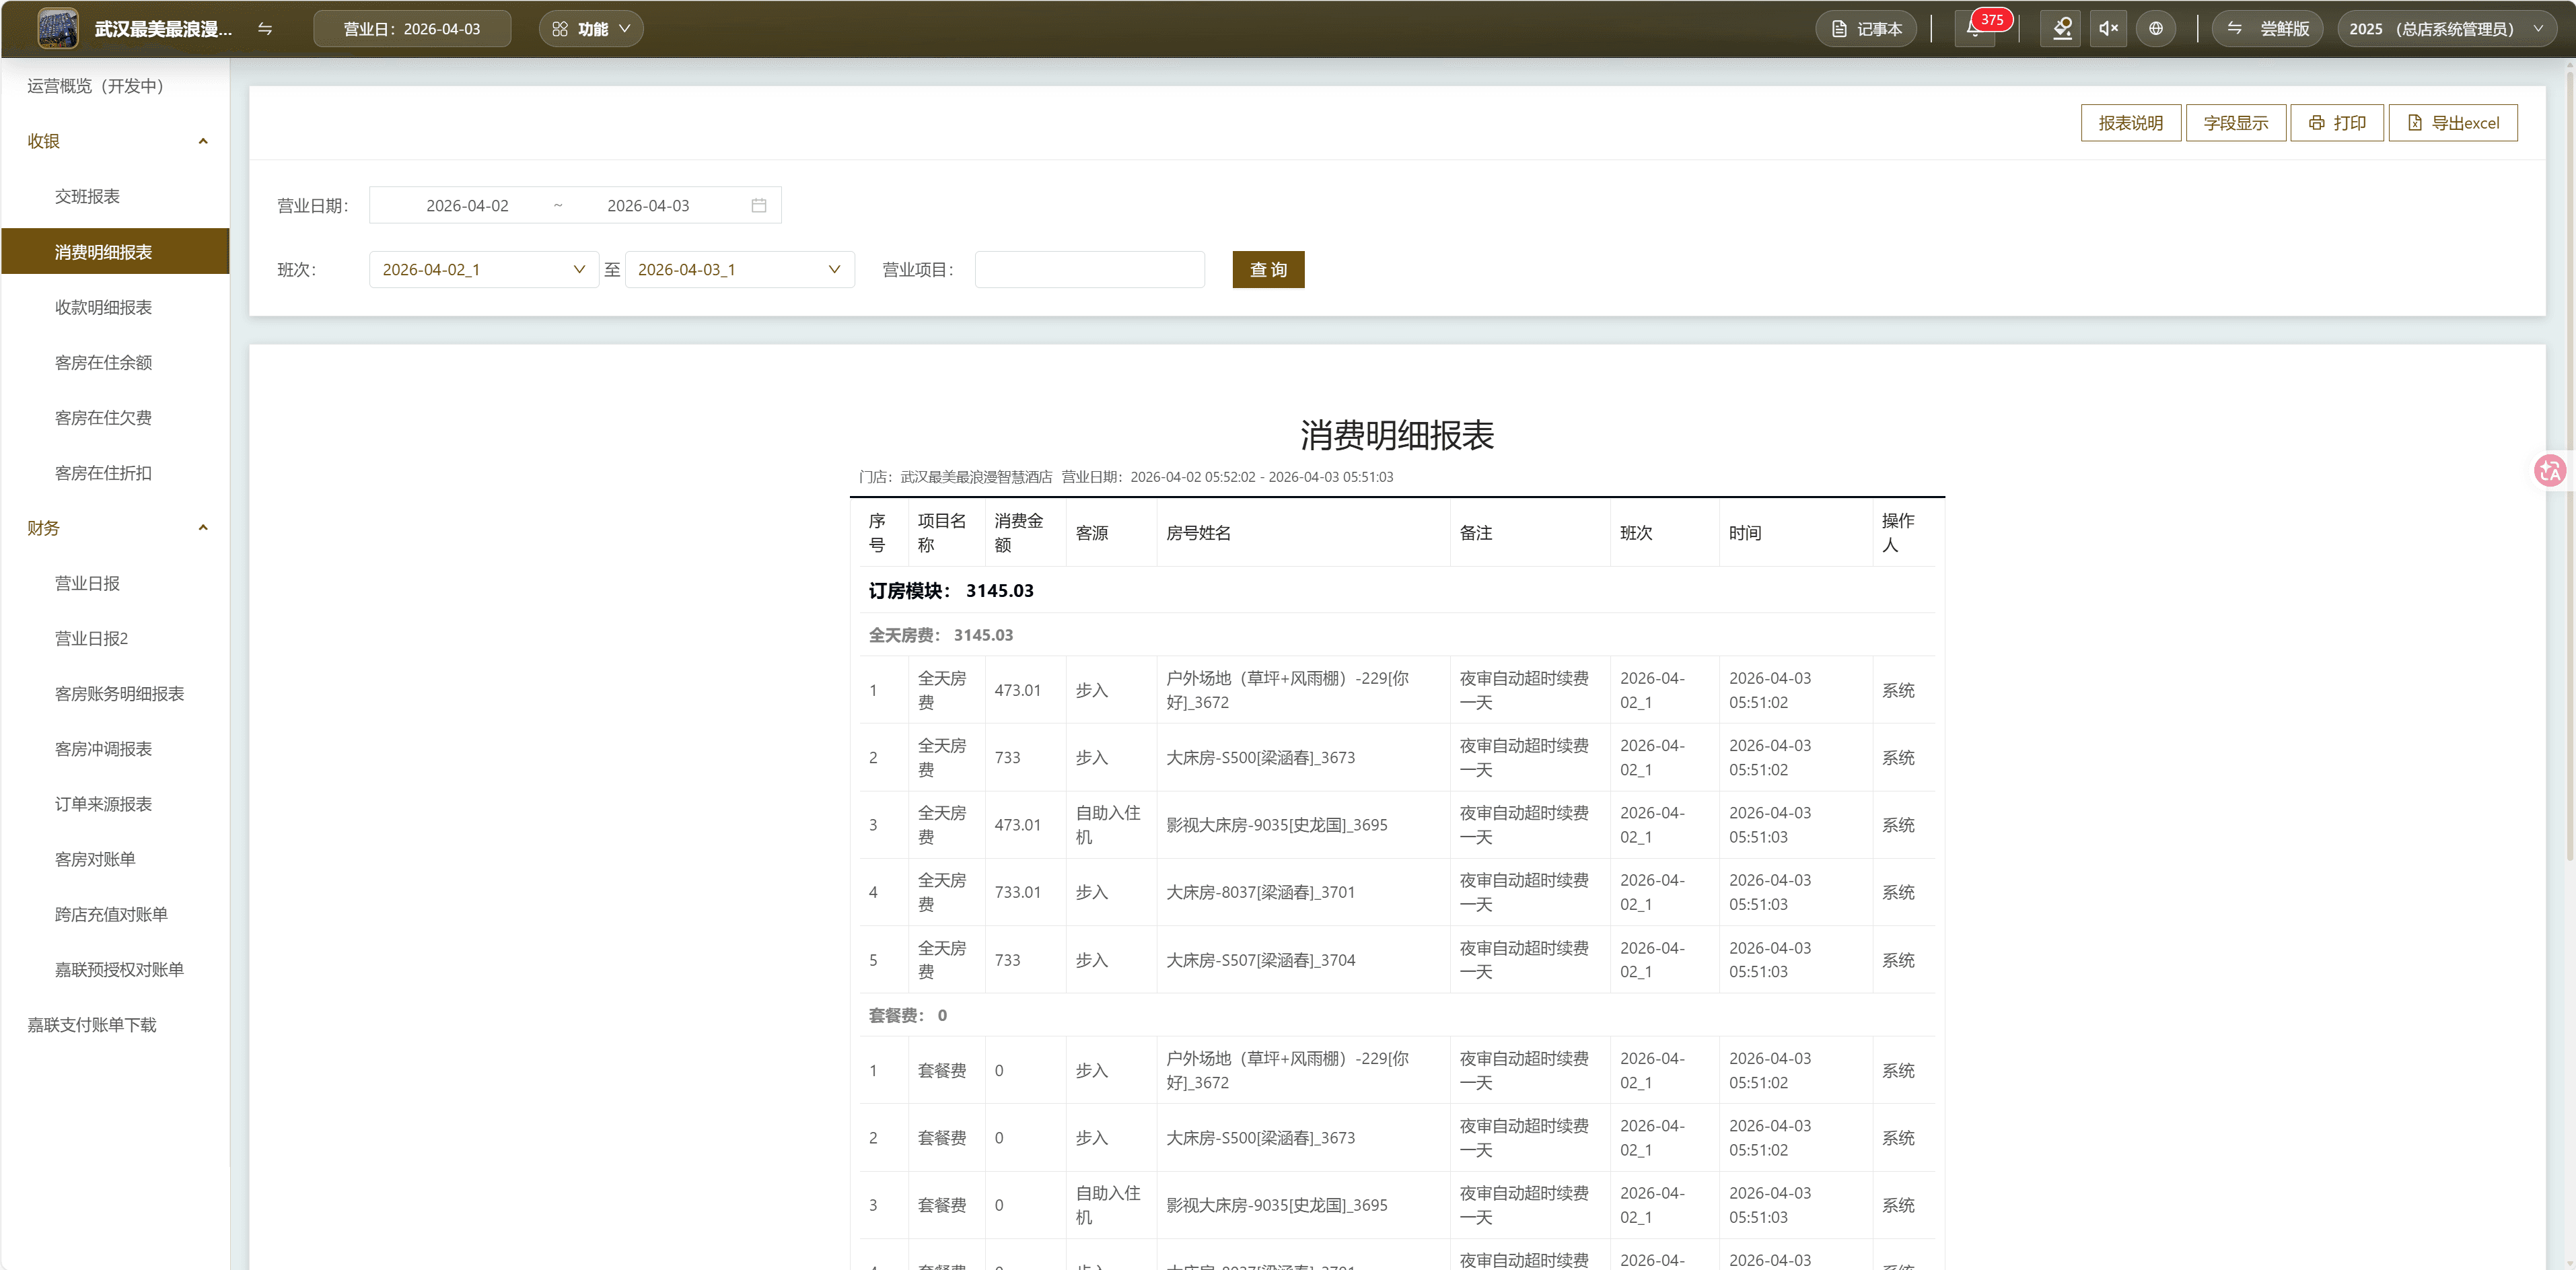The width and height of the screenshot is (2576, 1270).
Task: Open the ending shift dropdown 2026-04-03_1
Action: pyautogui.click(x=739, y=269)
